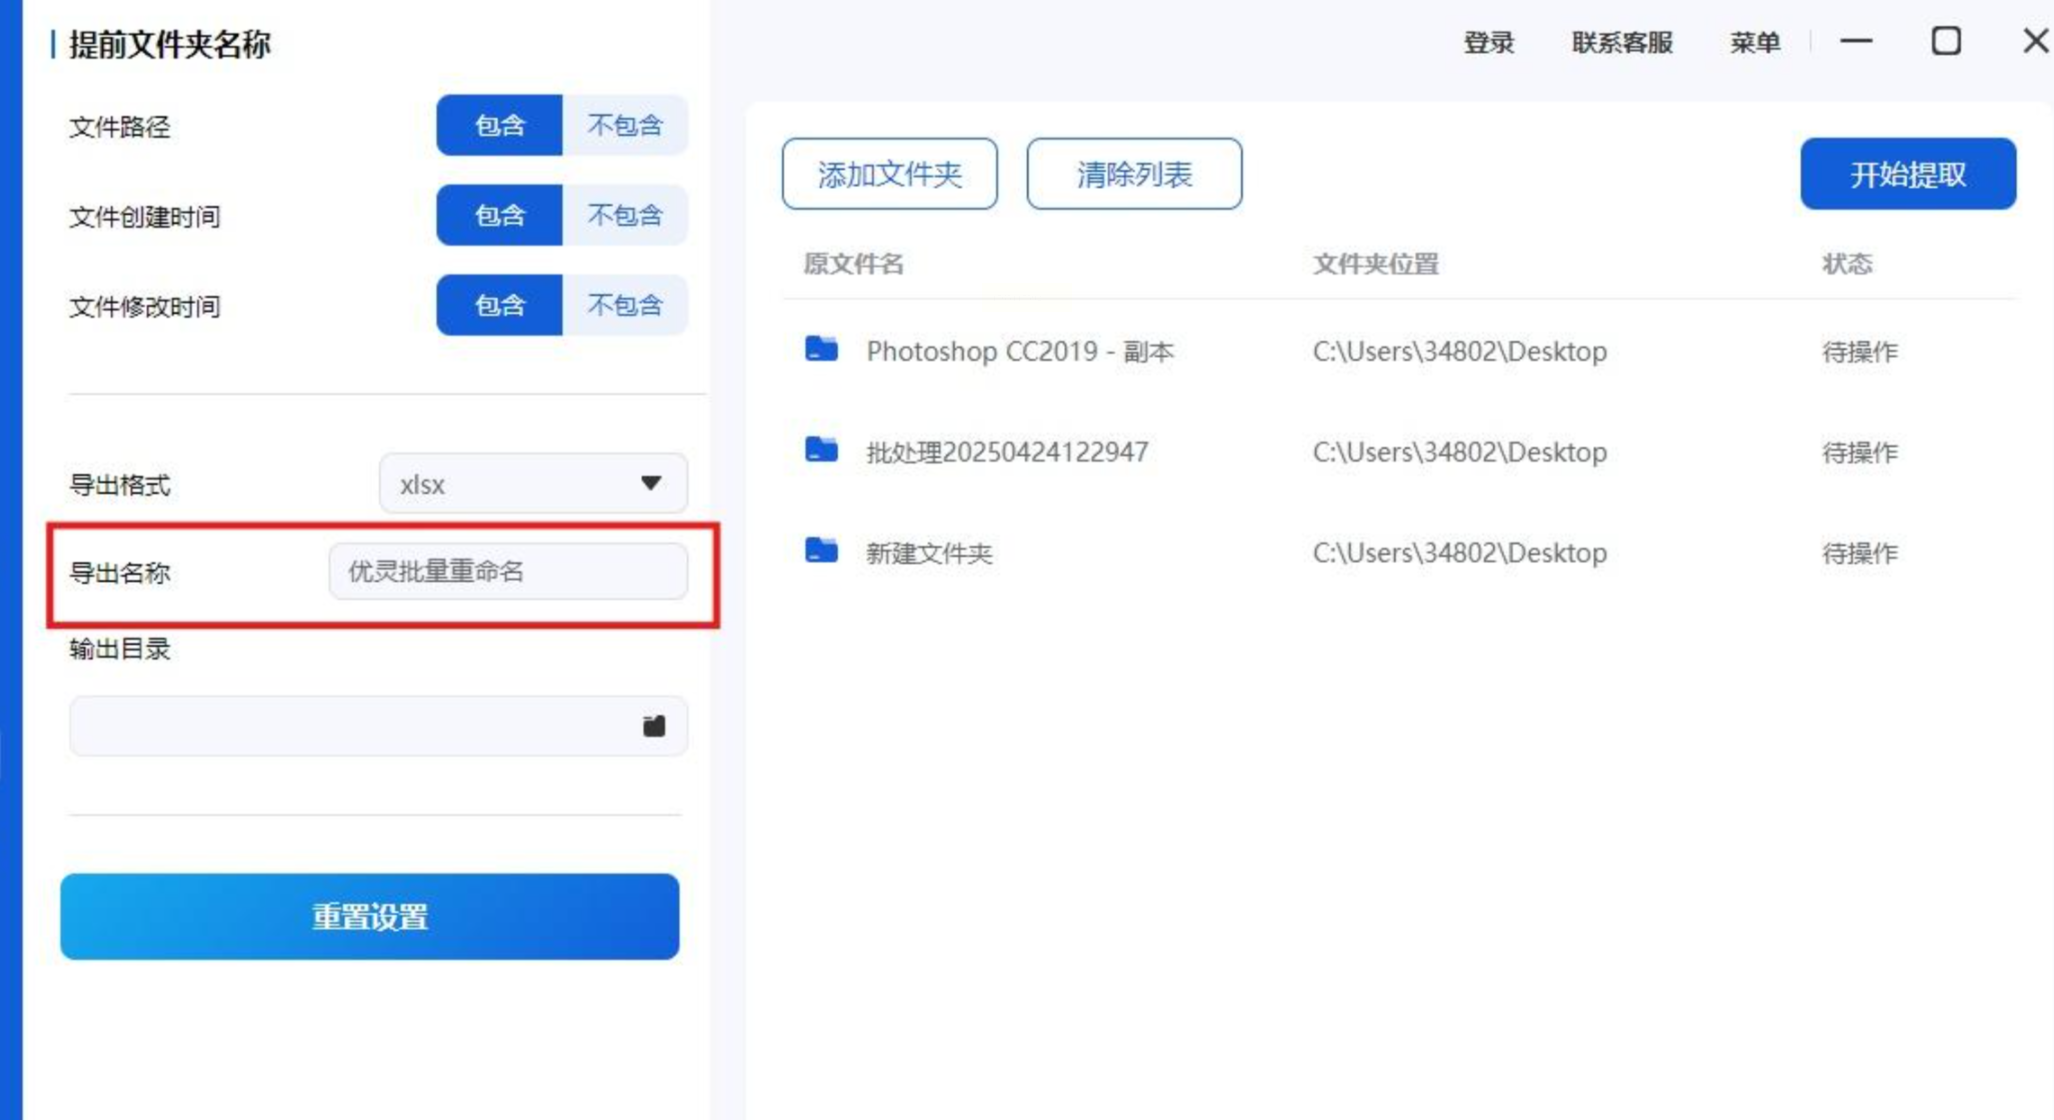2054x1120 pixels.
Task: Enable 包含 for 文件路径
Action: (x=499, y=125)
